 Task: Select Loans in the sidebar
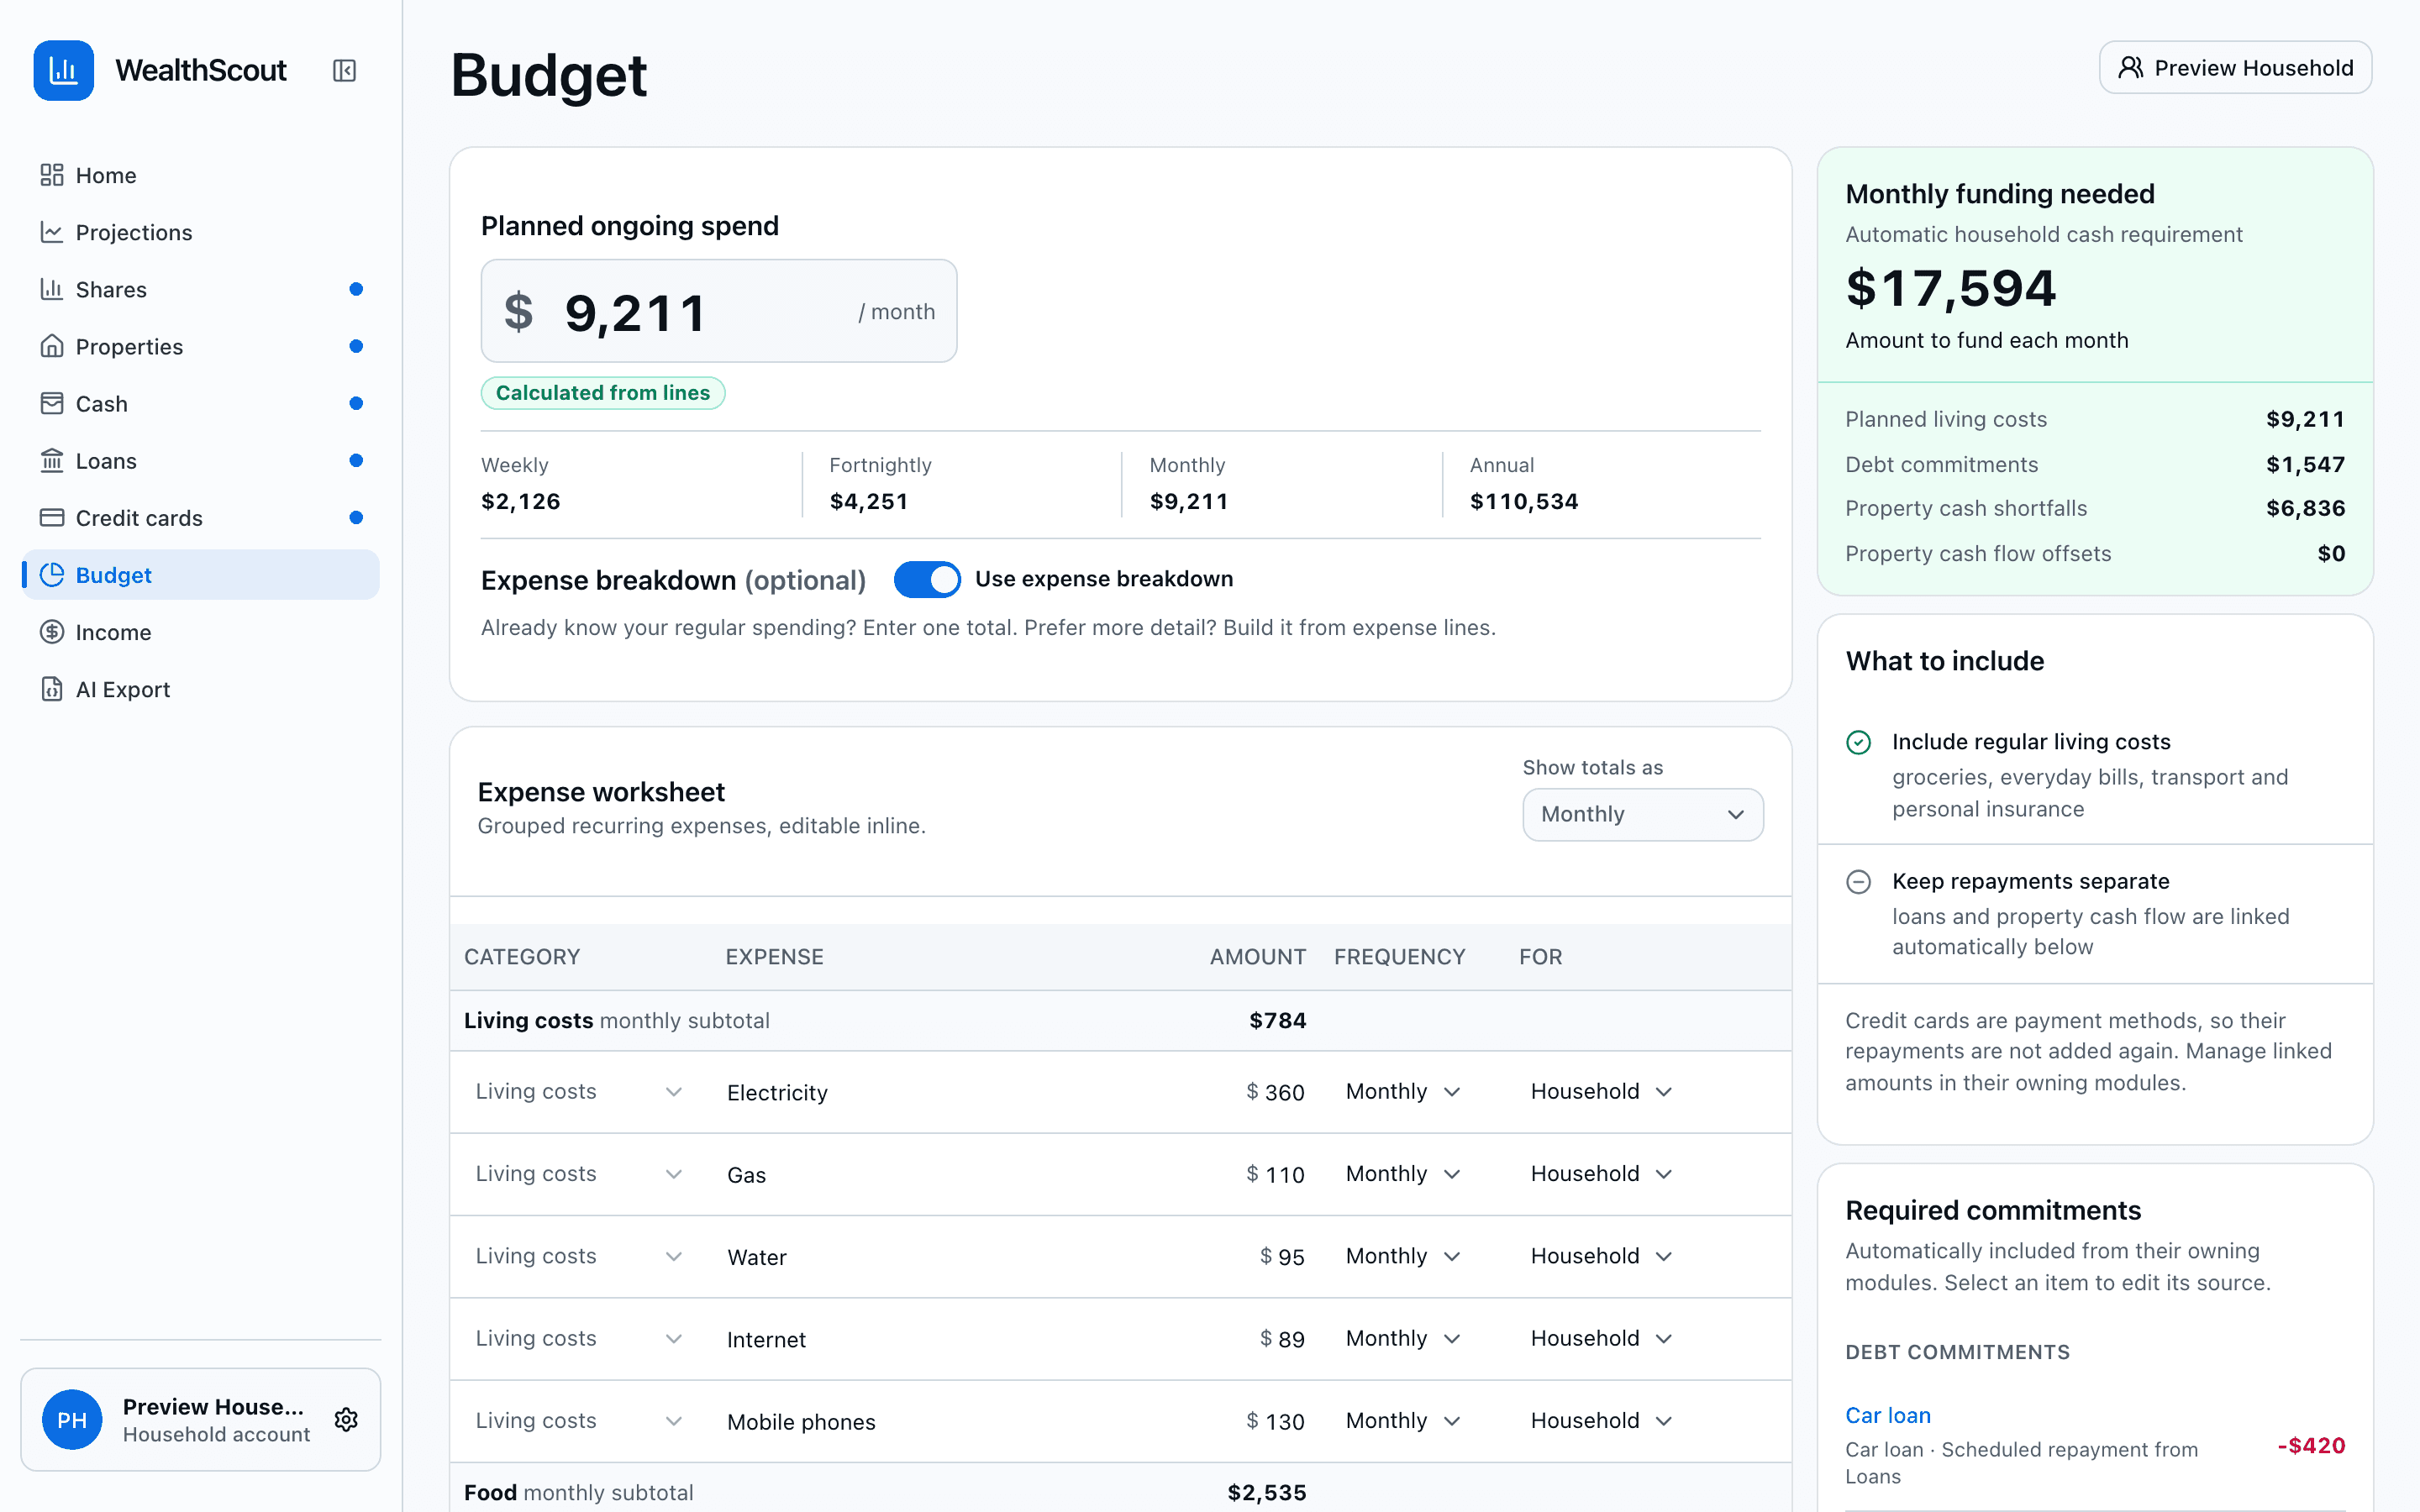200,460
